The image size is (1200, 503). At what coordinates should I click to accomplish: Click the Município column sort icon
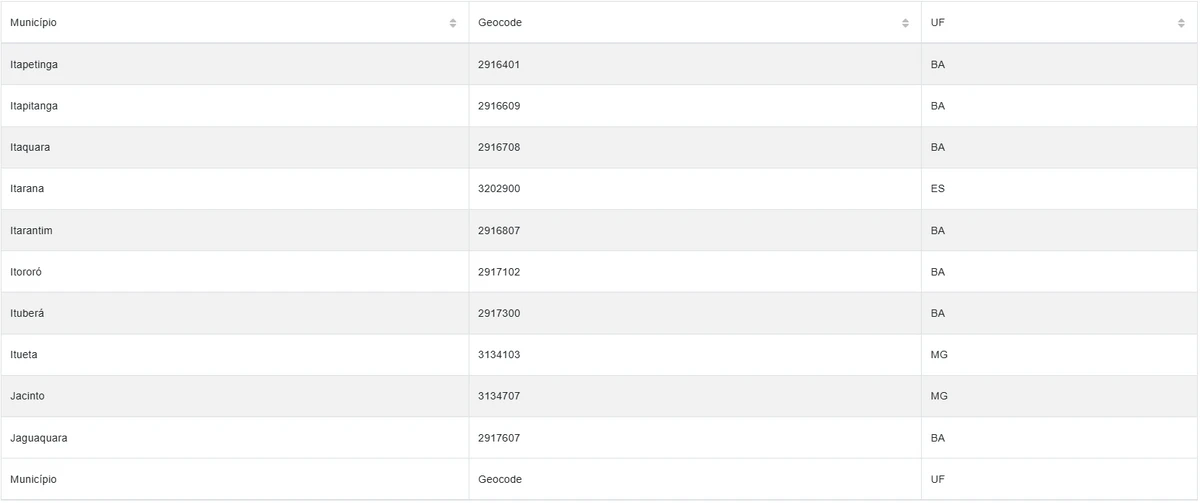coord(453,23)
